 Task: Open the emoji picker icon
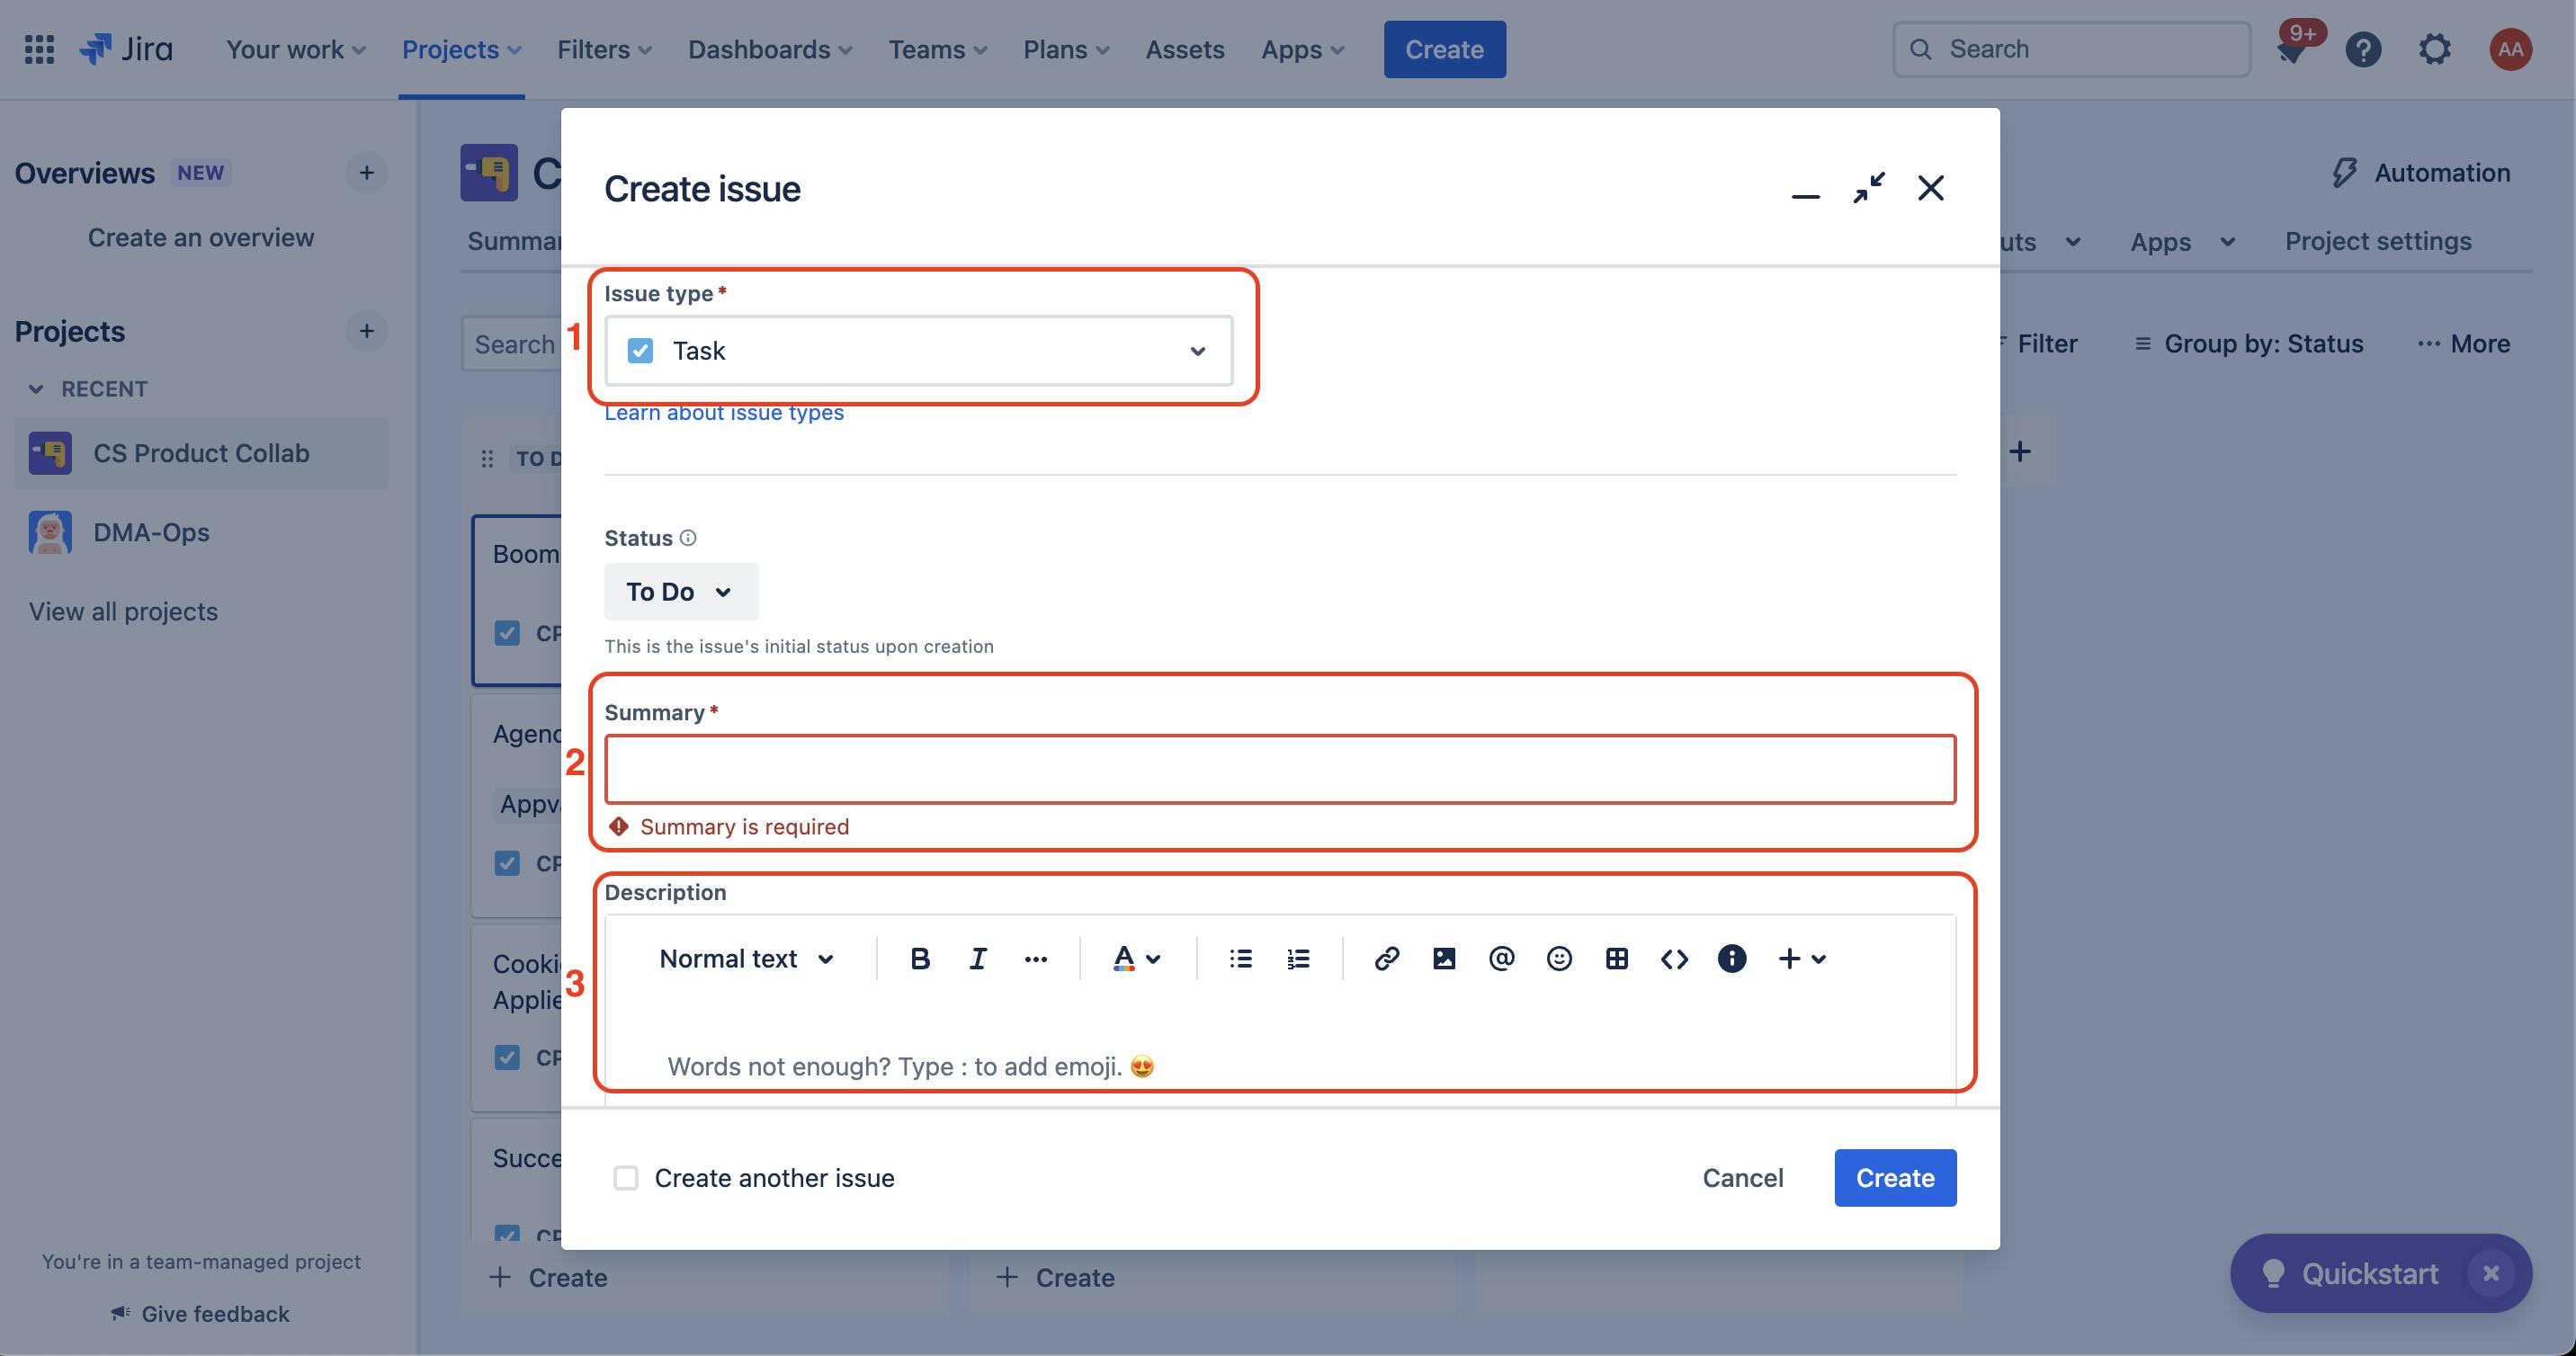point(1559,958)
